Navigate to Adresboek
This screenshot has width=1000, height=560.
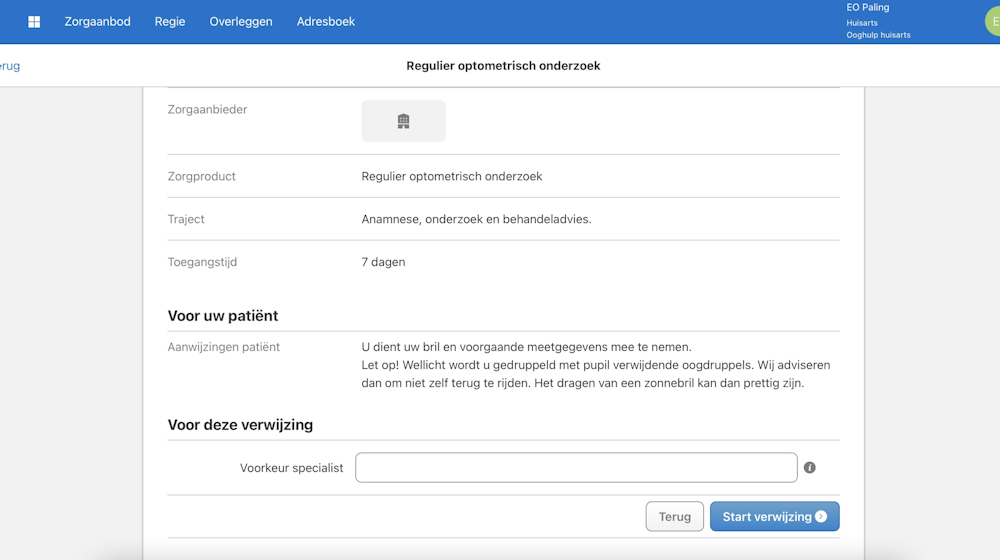point(326,22)
